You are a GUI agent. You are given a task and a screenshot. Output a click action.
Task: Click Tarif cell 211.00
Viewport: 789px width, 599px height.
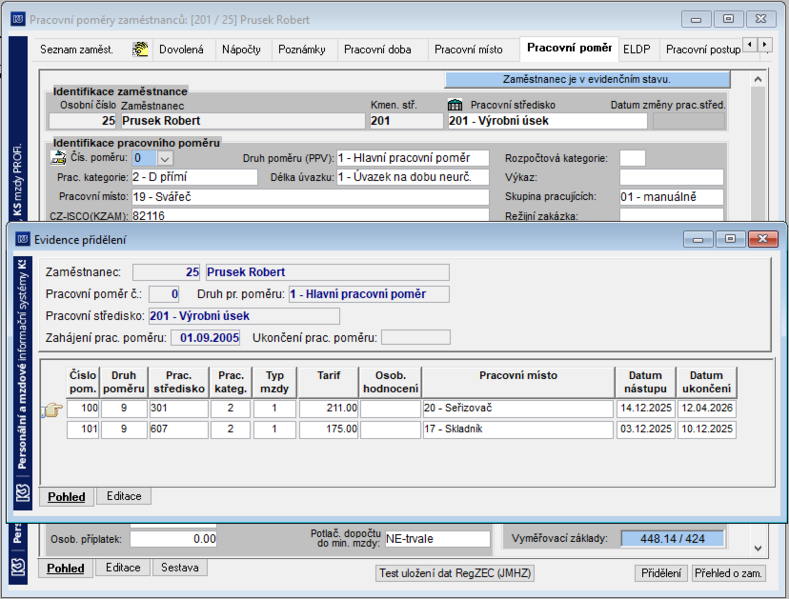click(329, 408)
